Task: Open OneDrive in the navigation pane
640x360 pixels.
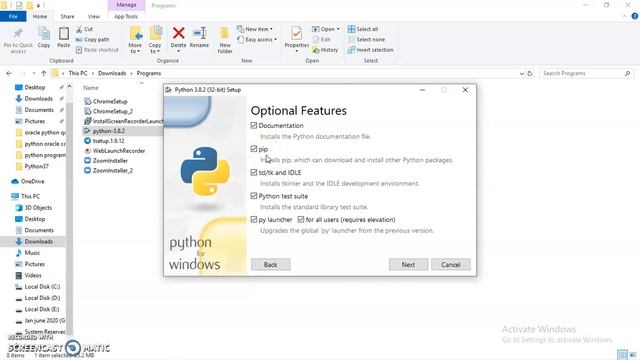Action: 28,181
